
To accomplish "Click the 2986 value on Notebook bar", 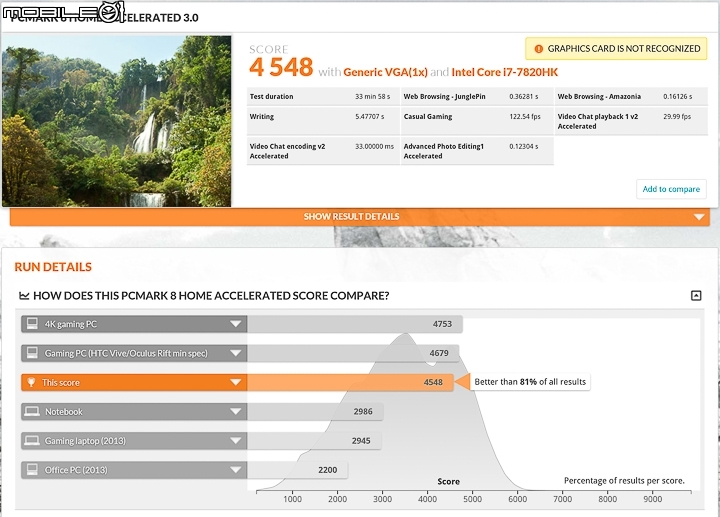I will pyautogui.click(x=363, y=411).
